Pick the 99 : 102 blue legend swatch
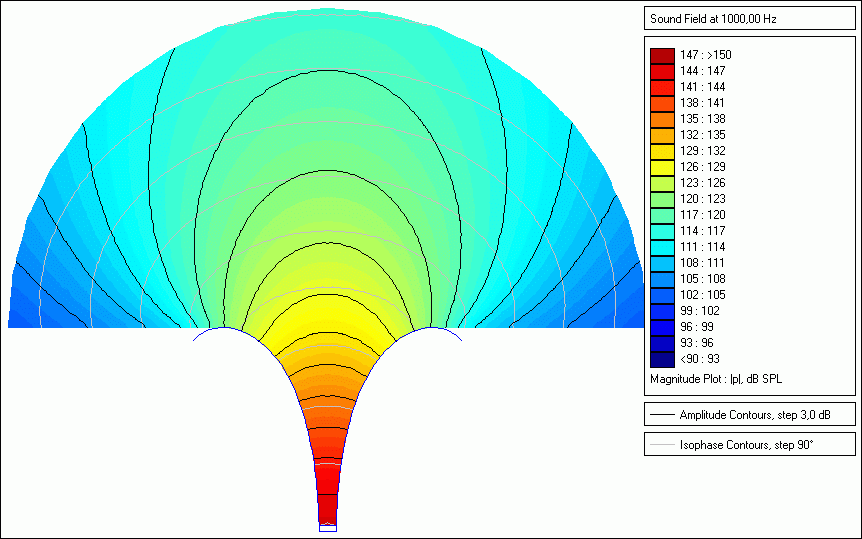 (x=662, y=311)
